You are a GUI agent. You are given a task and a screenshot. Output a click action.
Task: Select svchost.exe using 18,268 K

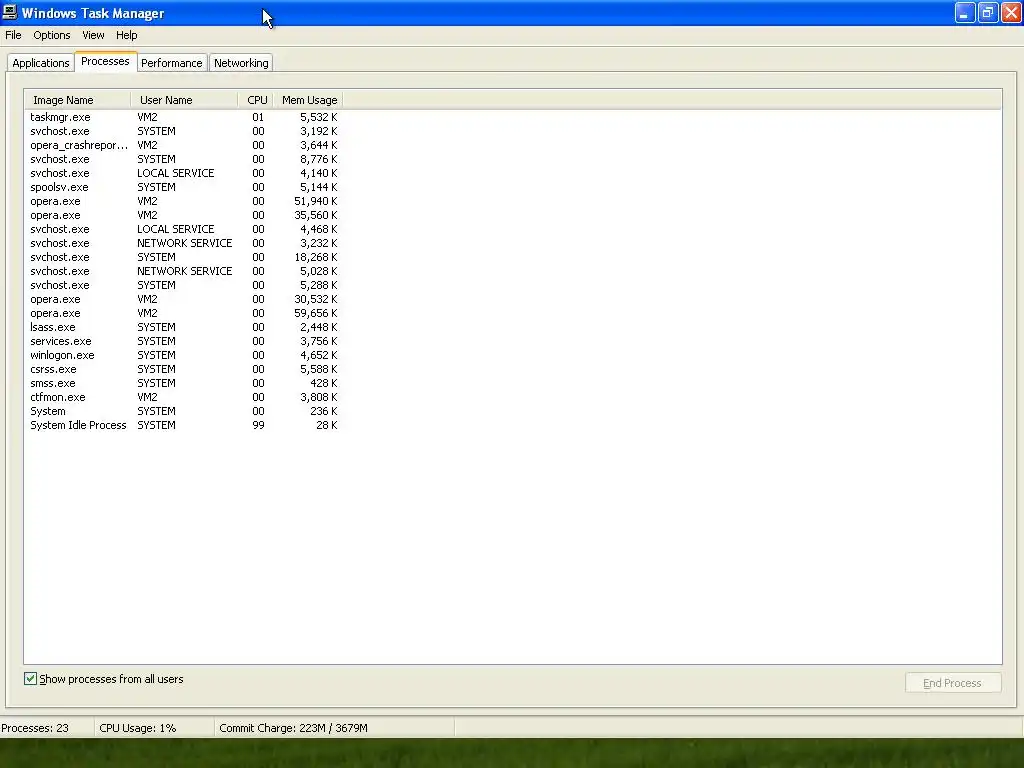[x=184, y=257]
